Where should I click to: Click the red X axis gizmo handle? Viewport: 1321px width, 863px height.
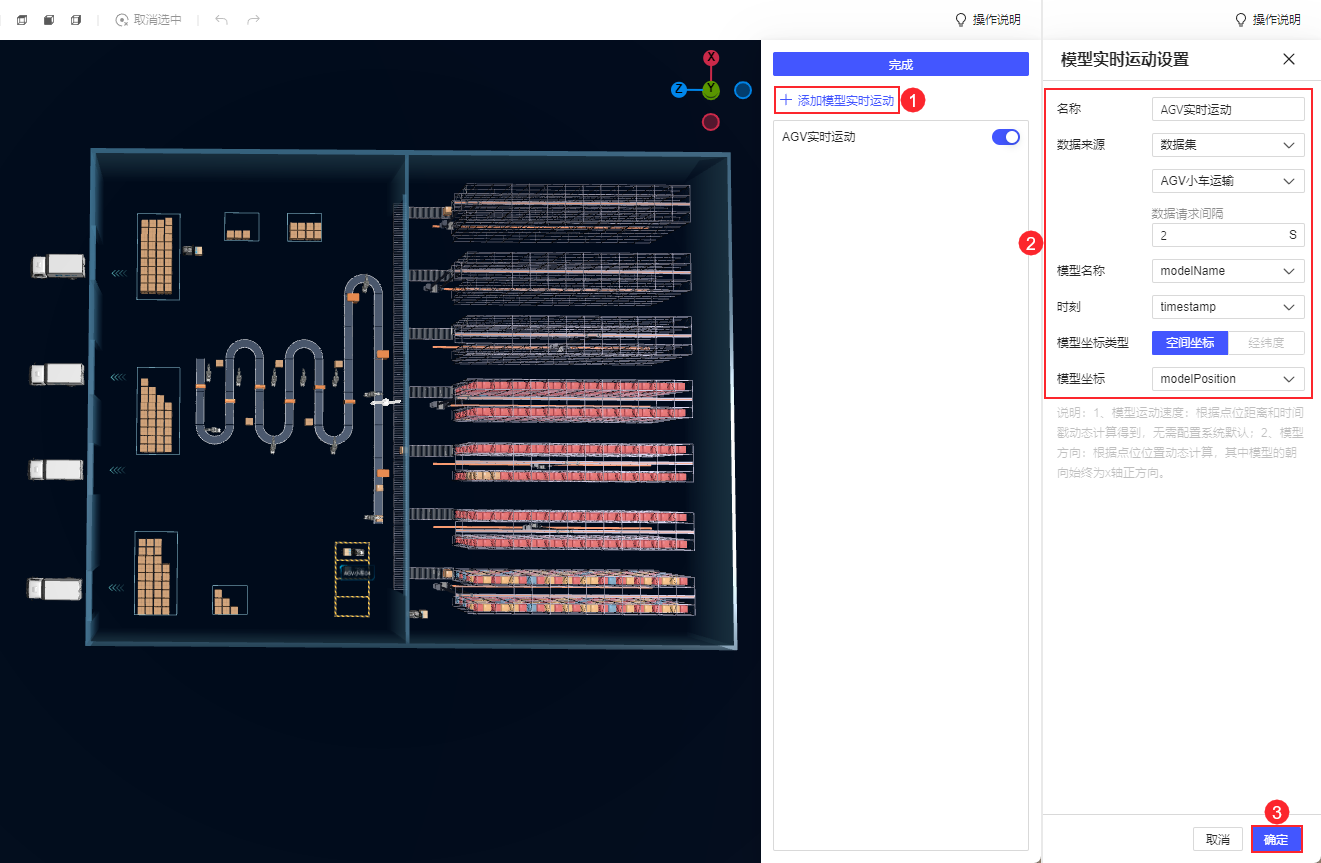click(711, 58)
